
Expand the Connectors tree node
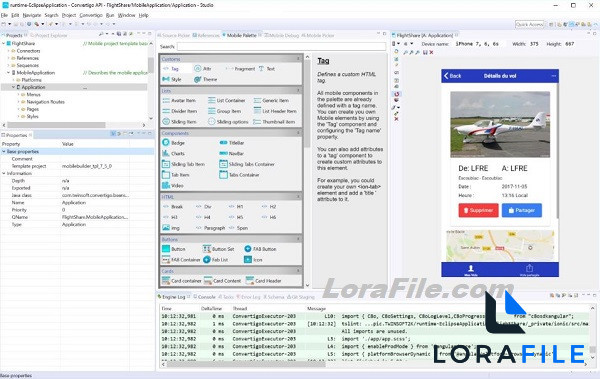tap(8, 51)
